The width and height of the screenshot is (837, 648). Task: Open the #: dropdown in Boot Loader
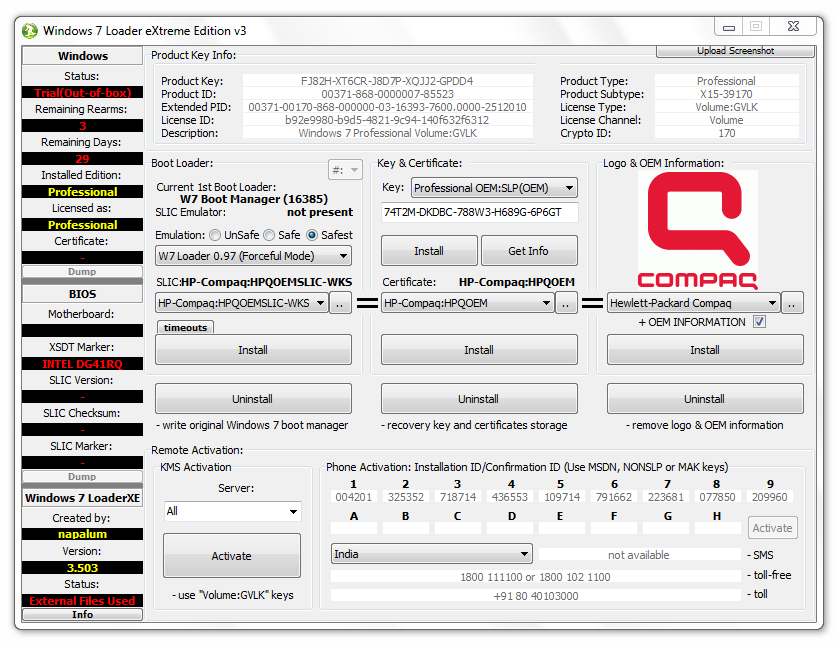point(345,170)
